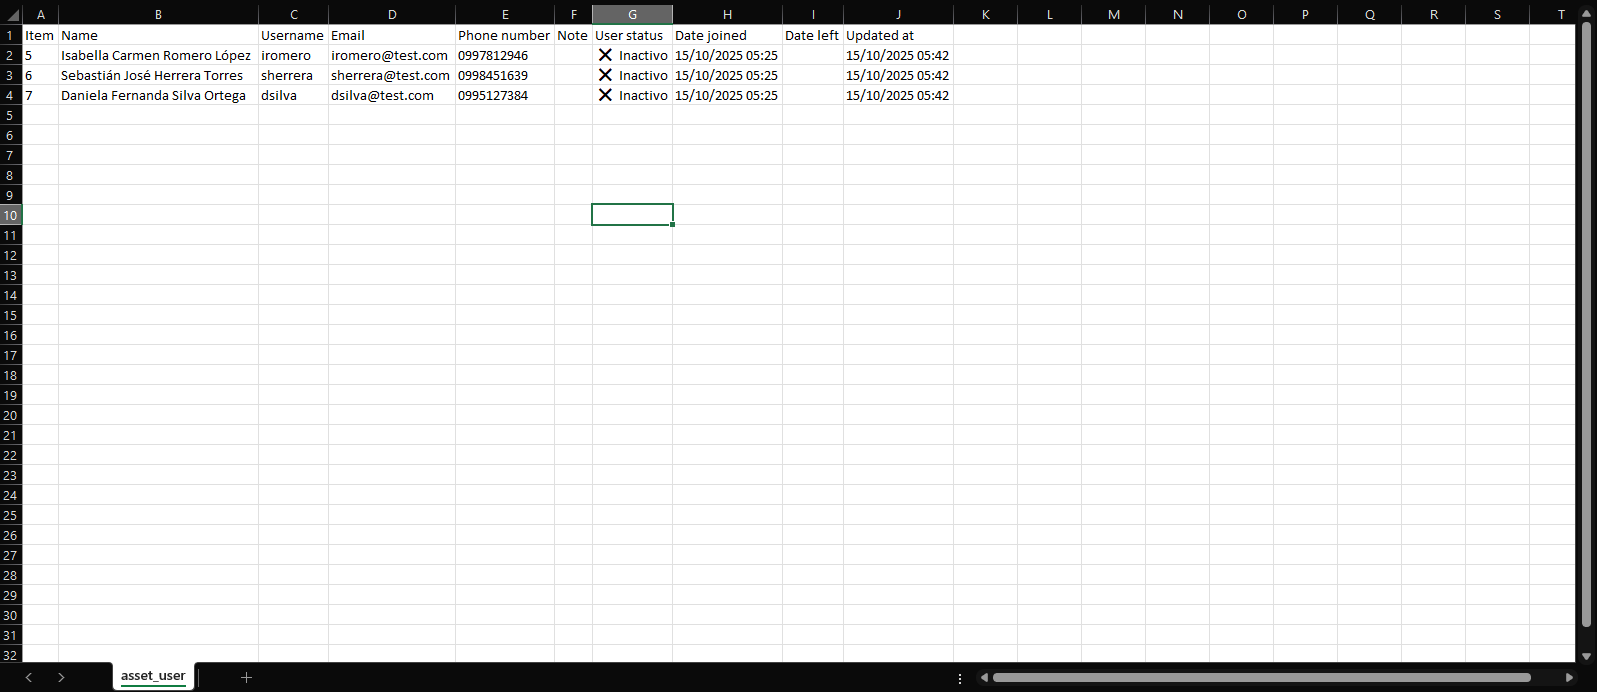Click the vertical scrollbar up arrow
The width and height of the screenshot is (1597, 692).
1586,14
